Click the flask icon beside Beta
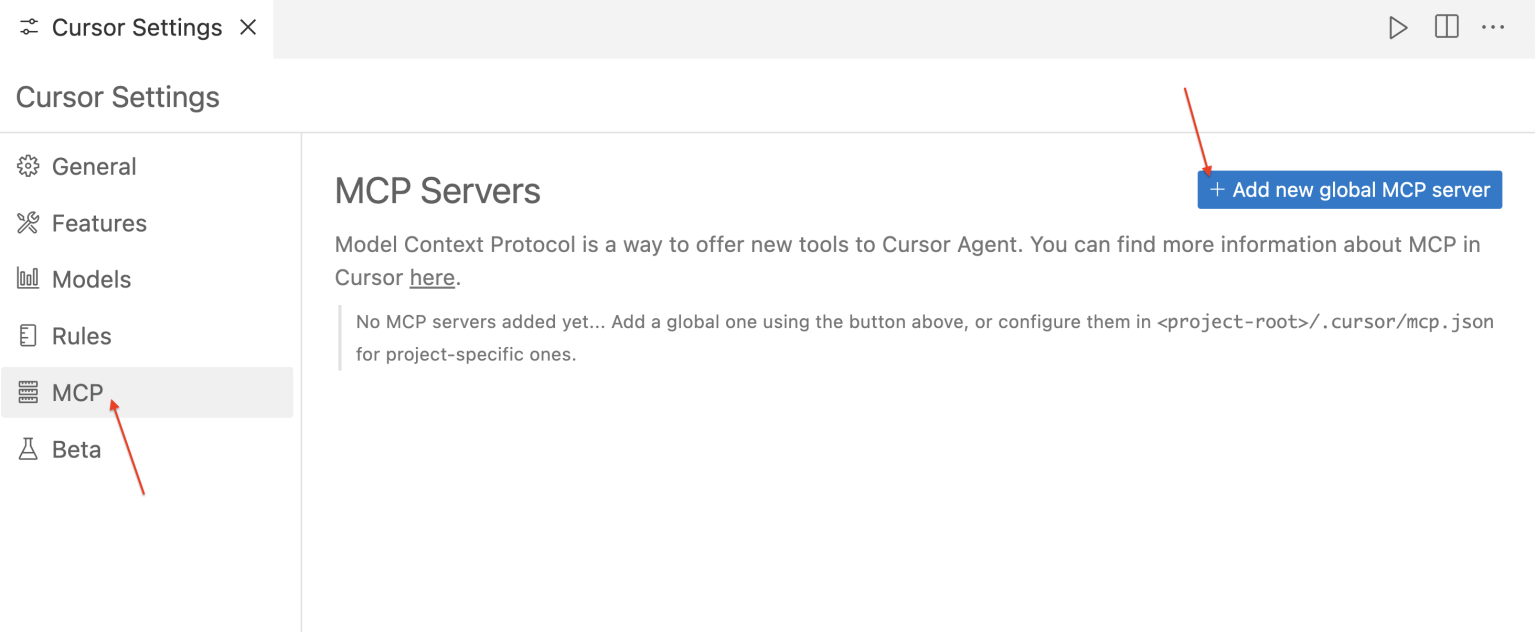The height and width of the screenshot is (632, 1536). click(x=28, y=449)
